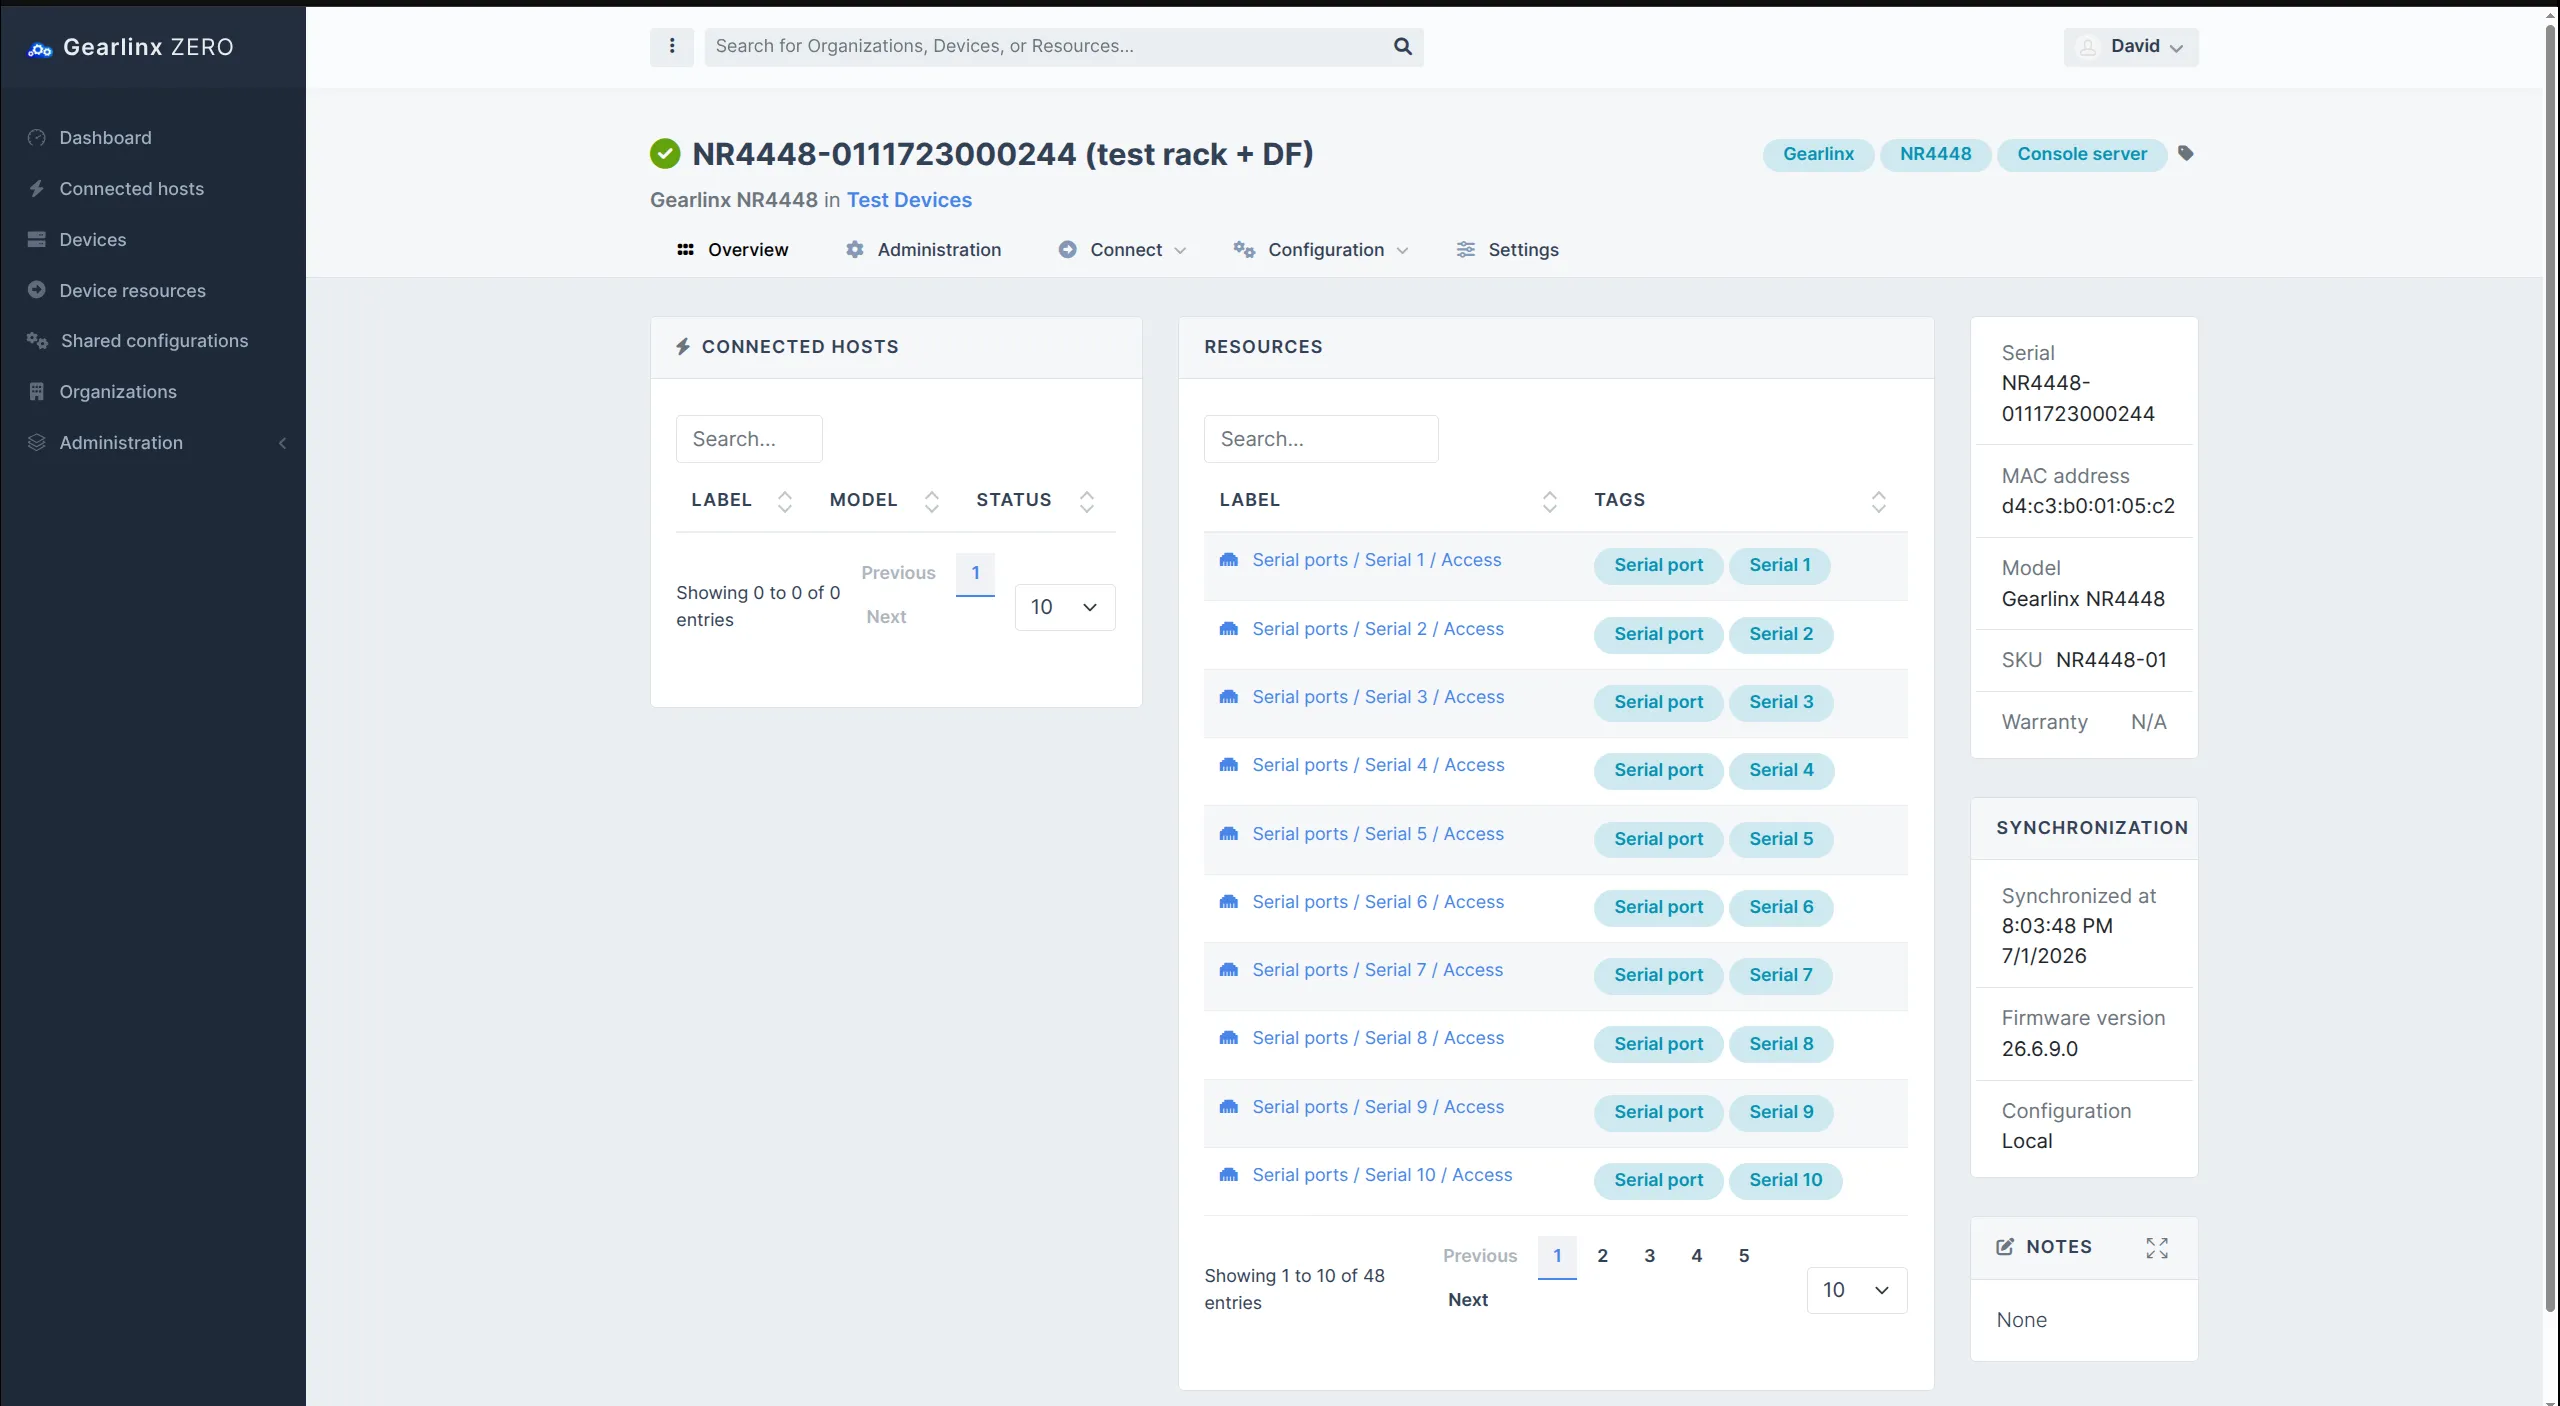Viewport: 2560px width, 1406px height.
Task: Open Resources page size dropdown
Action: (1857, 1290)
